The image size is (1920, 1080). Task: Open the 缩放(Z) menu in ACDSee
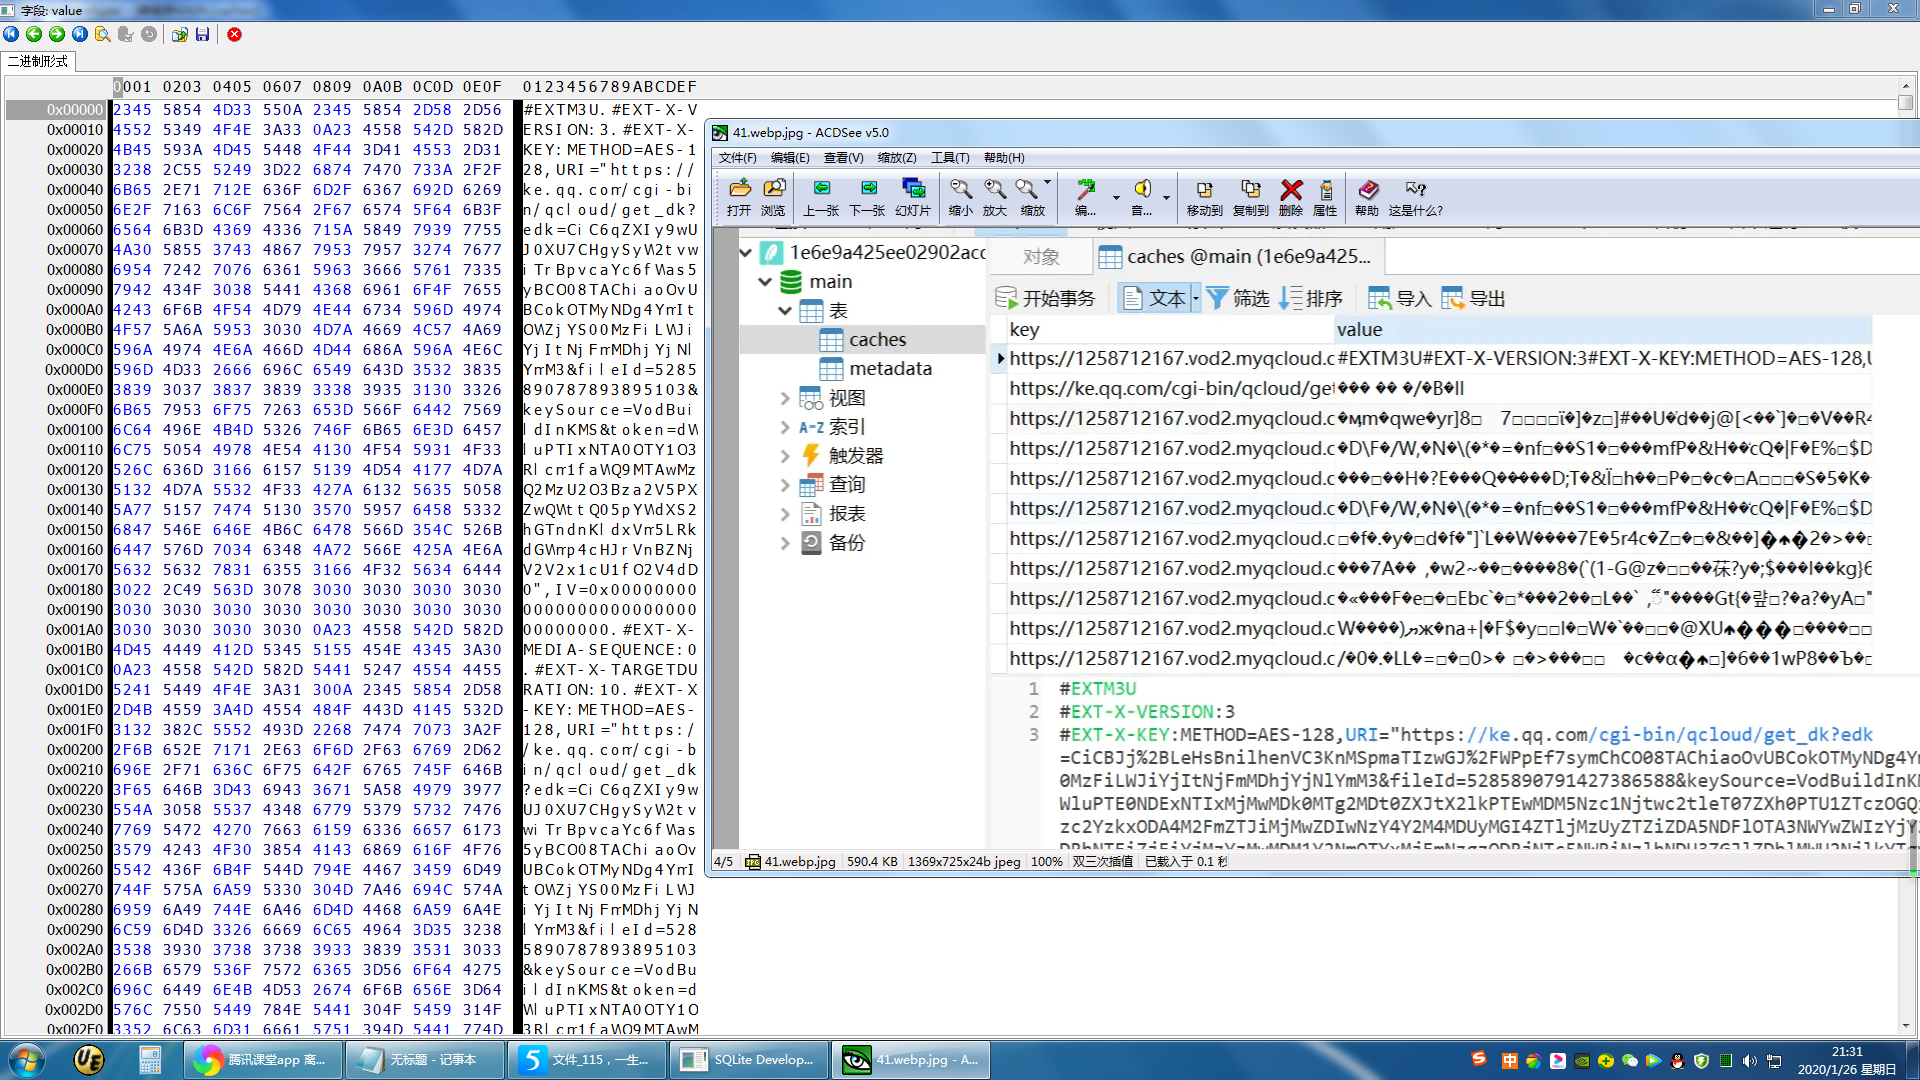(897, 158)
